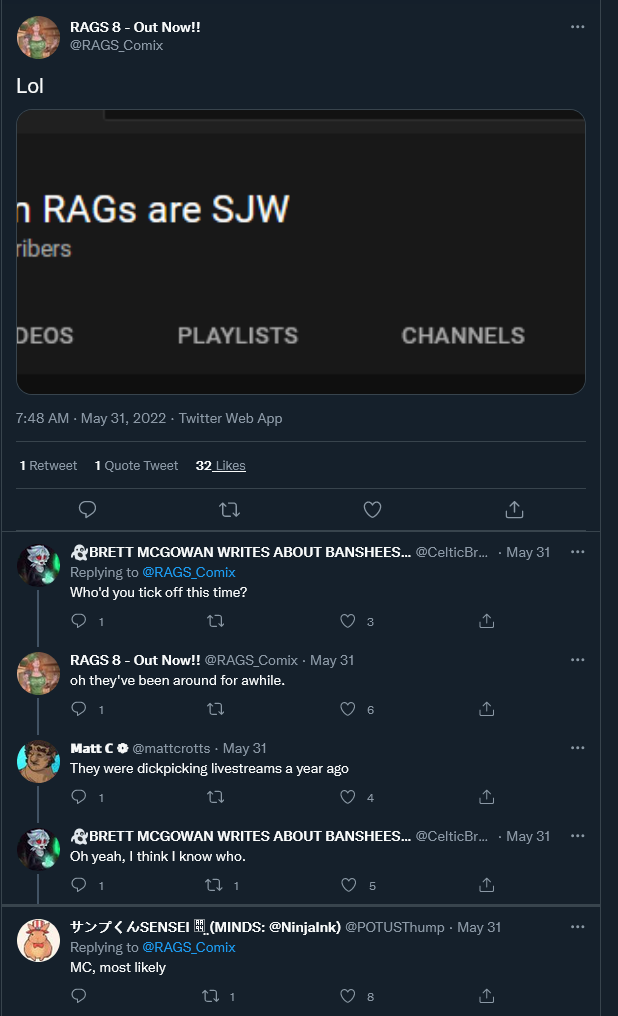Reply to the main Lol tweet

(x=87, y=509)
